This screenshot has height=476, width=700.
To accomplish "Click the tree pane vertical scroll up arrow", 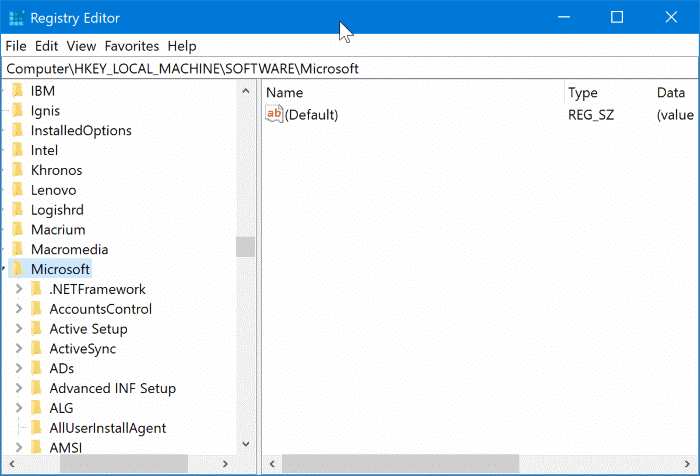I will [x=246, y=91].
